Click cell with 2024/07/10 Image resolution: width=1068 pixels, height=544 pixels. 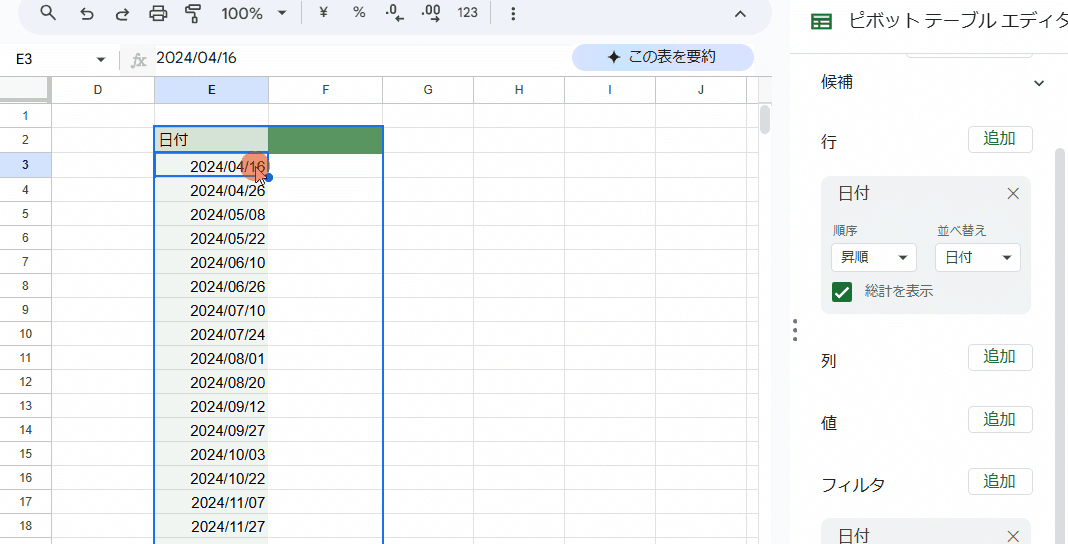coord(212,310)
